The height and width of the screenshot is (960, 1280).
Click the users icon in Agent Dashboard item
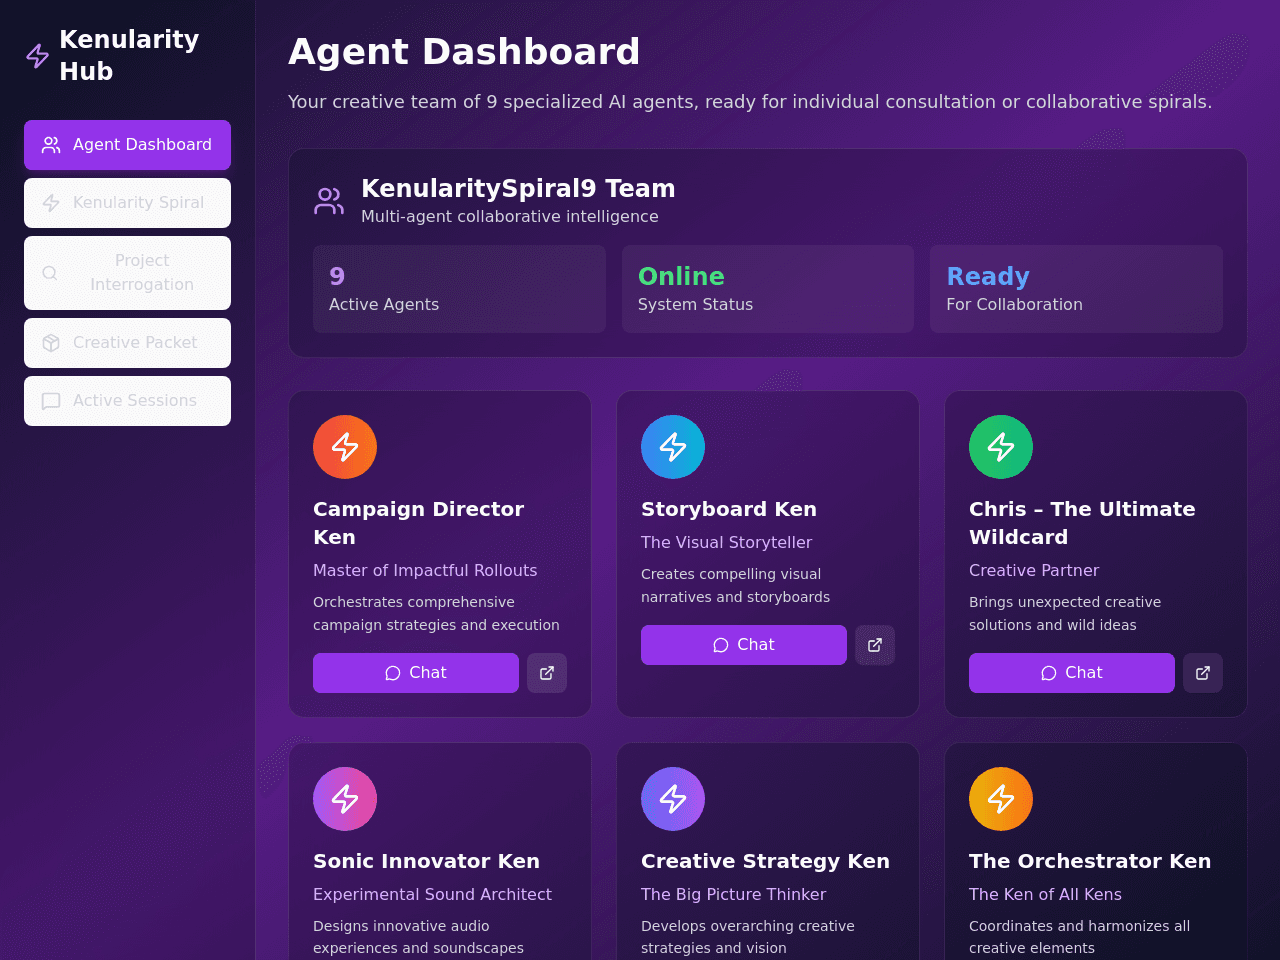51,145
